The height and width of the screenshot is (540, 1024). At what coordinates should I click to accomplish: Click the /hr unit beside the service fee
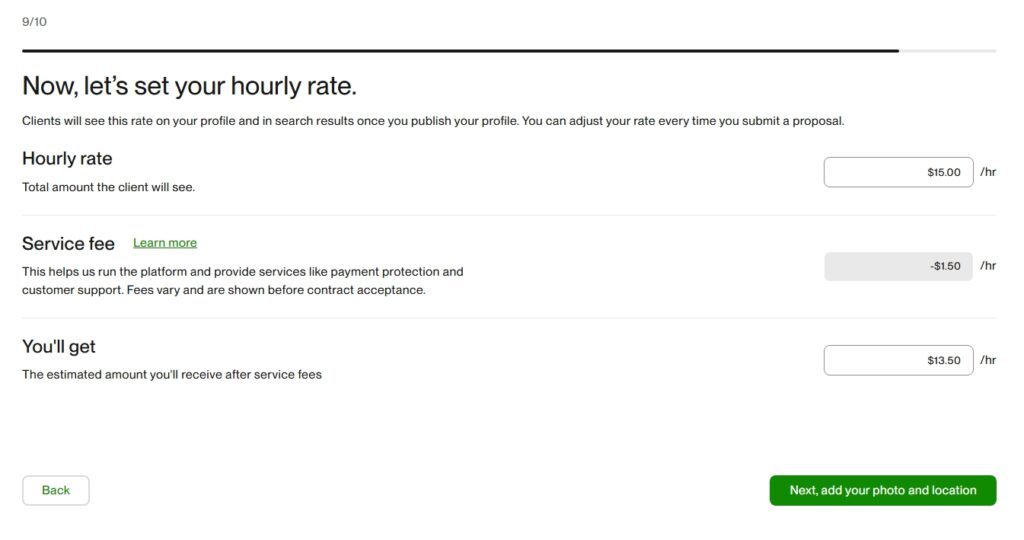(988, 266)
